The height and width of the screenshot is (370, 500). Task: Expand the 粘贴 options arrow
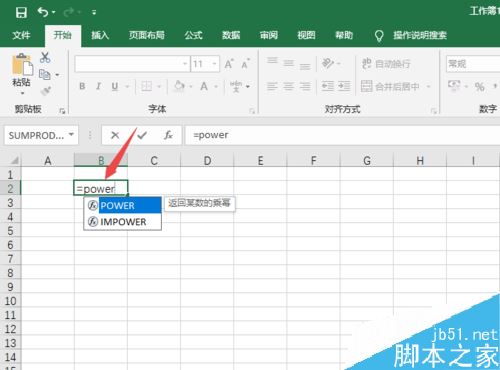click(x=22, y=93)
